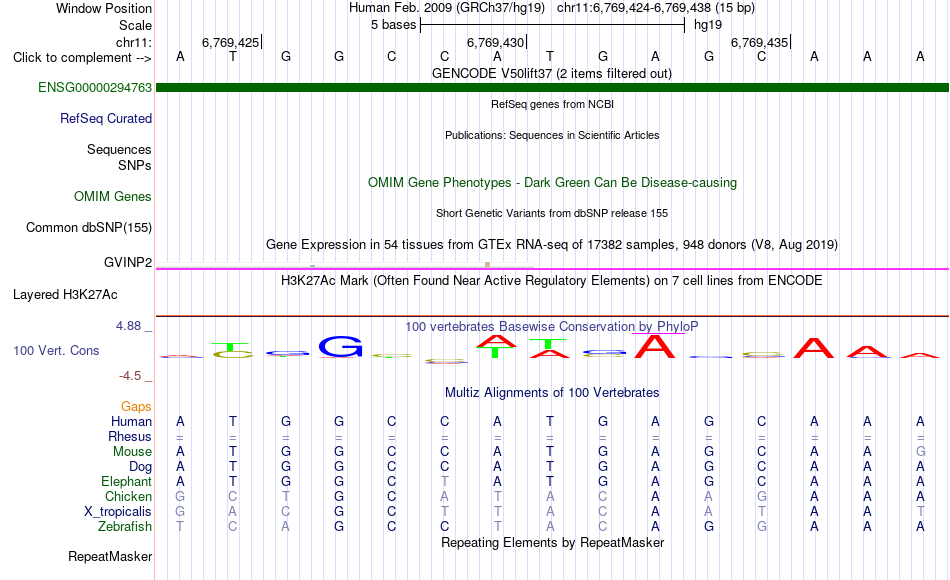Screen dimensions: 950x580
Task: Click the Window Position label
Action: pyautogui.click(x=104, y=8)
